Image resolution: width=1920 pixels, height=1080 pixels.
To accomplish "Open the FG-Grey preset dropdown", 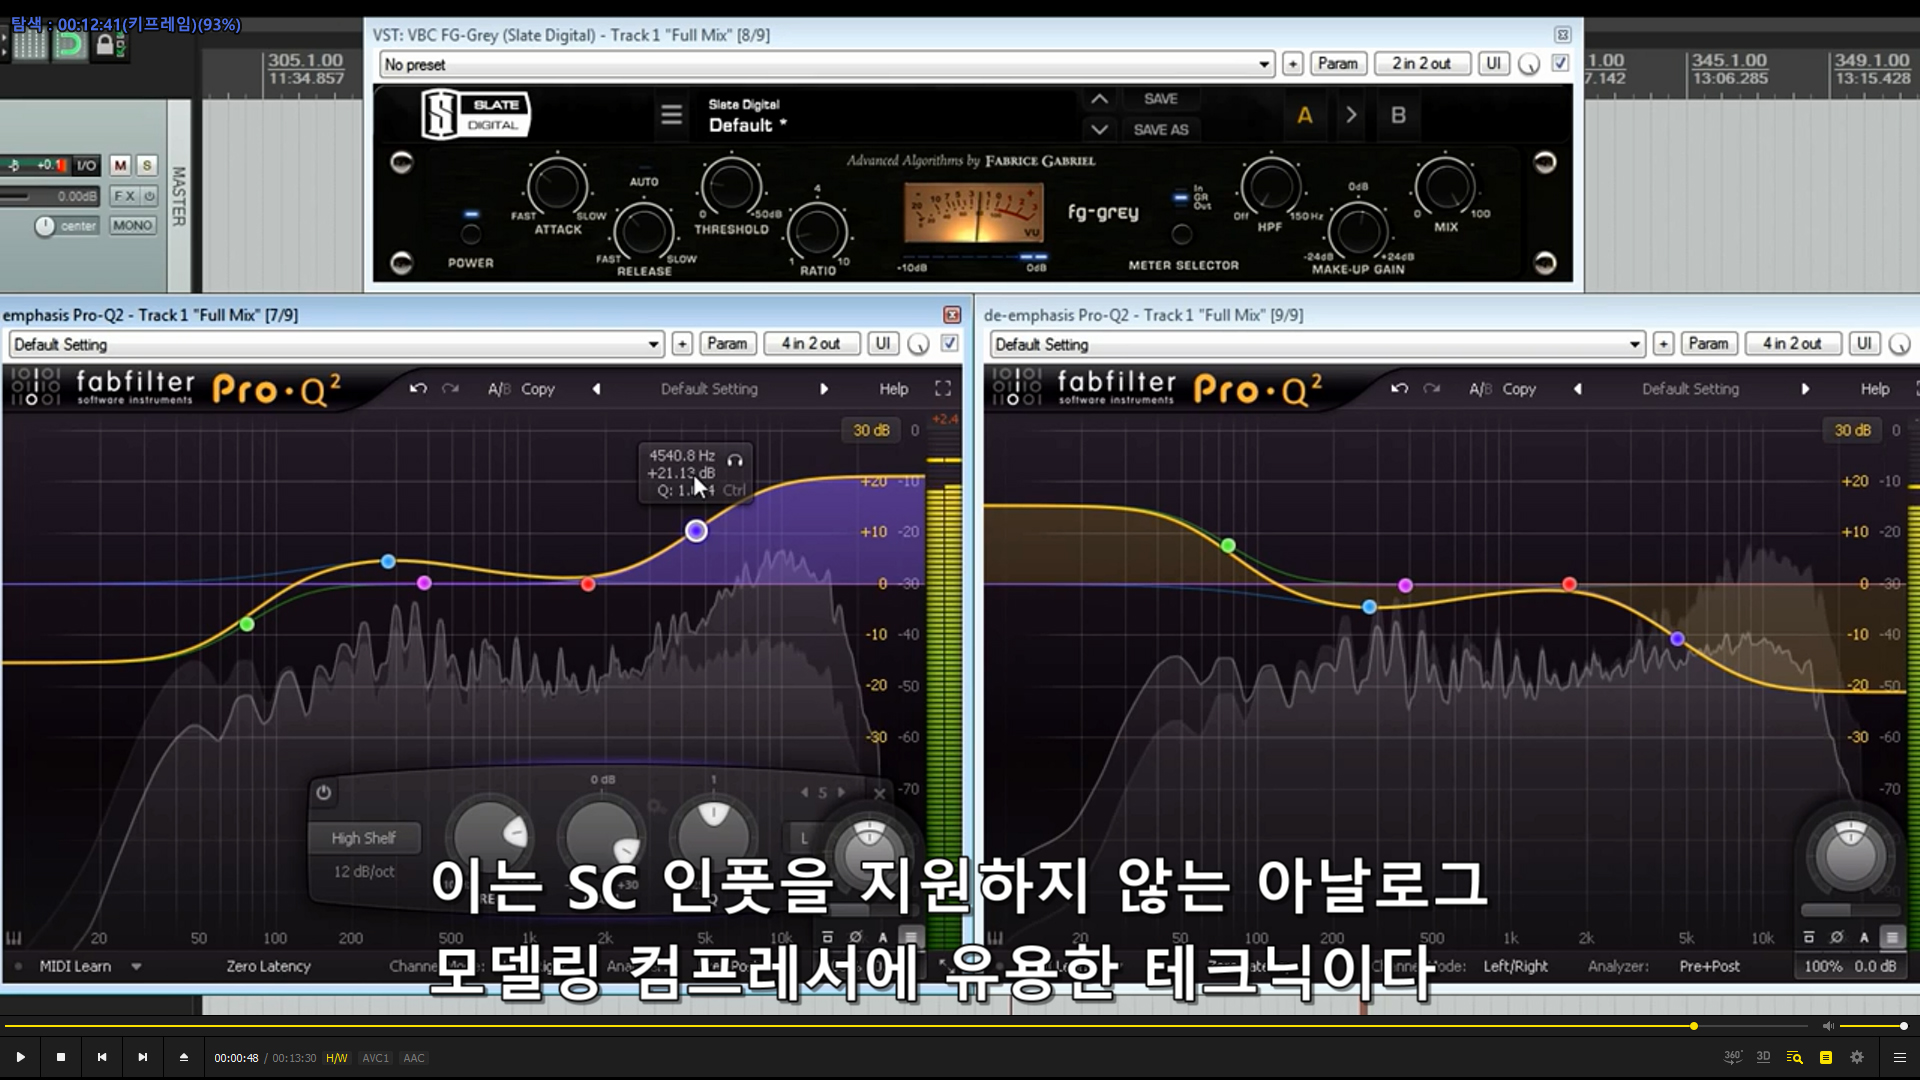I will tap(827, 64).
